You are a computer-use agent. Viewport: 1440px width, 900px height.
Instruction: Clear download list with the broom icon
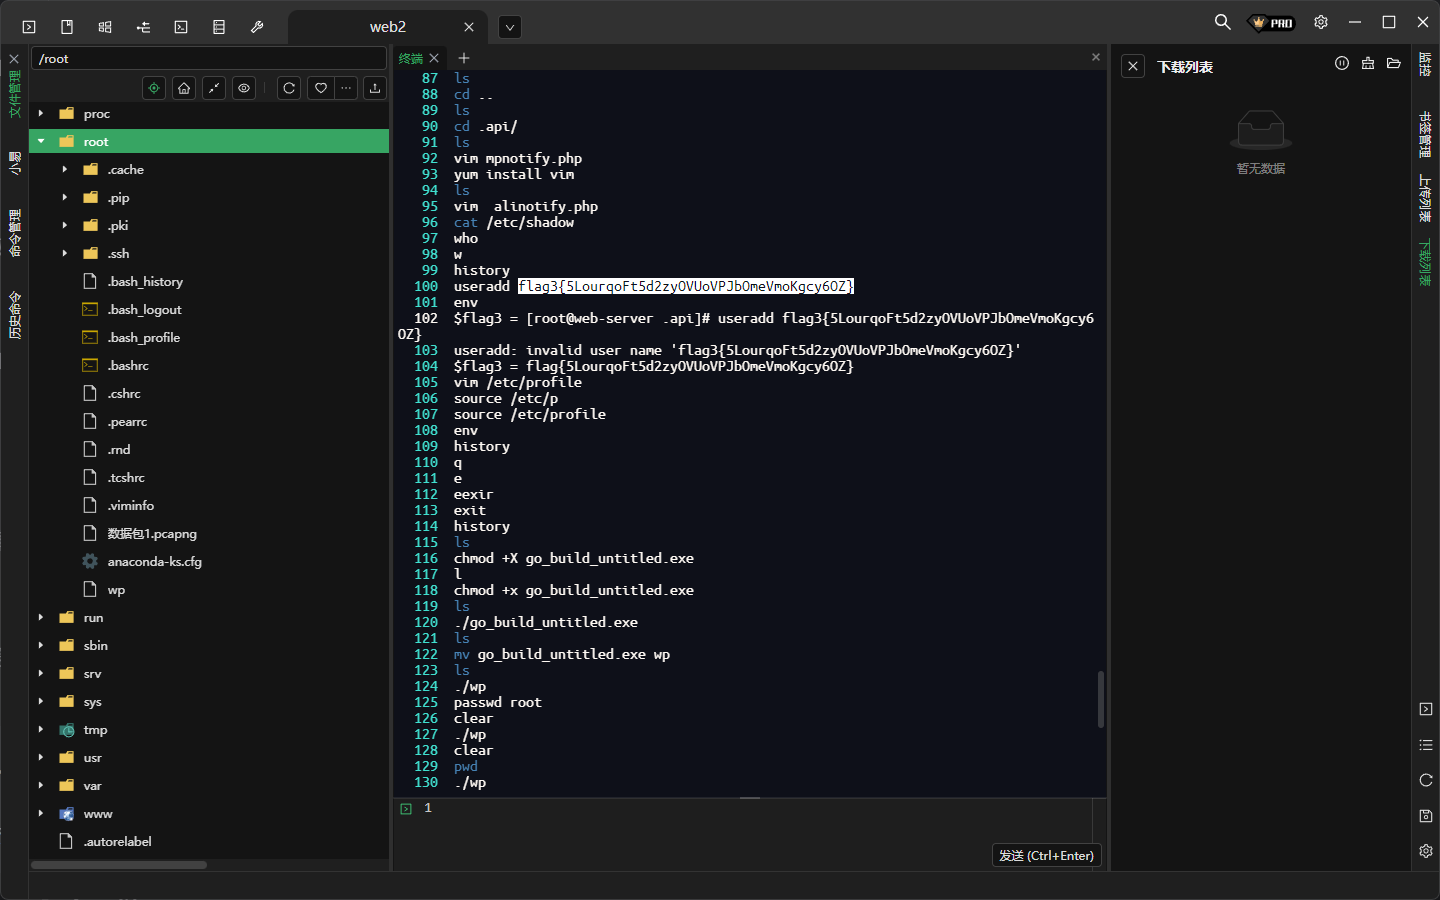(1368, 64)
